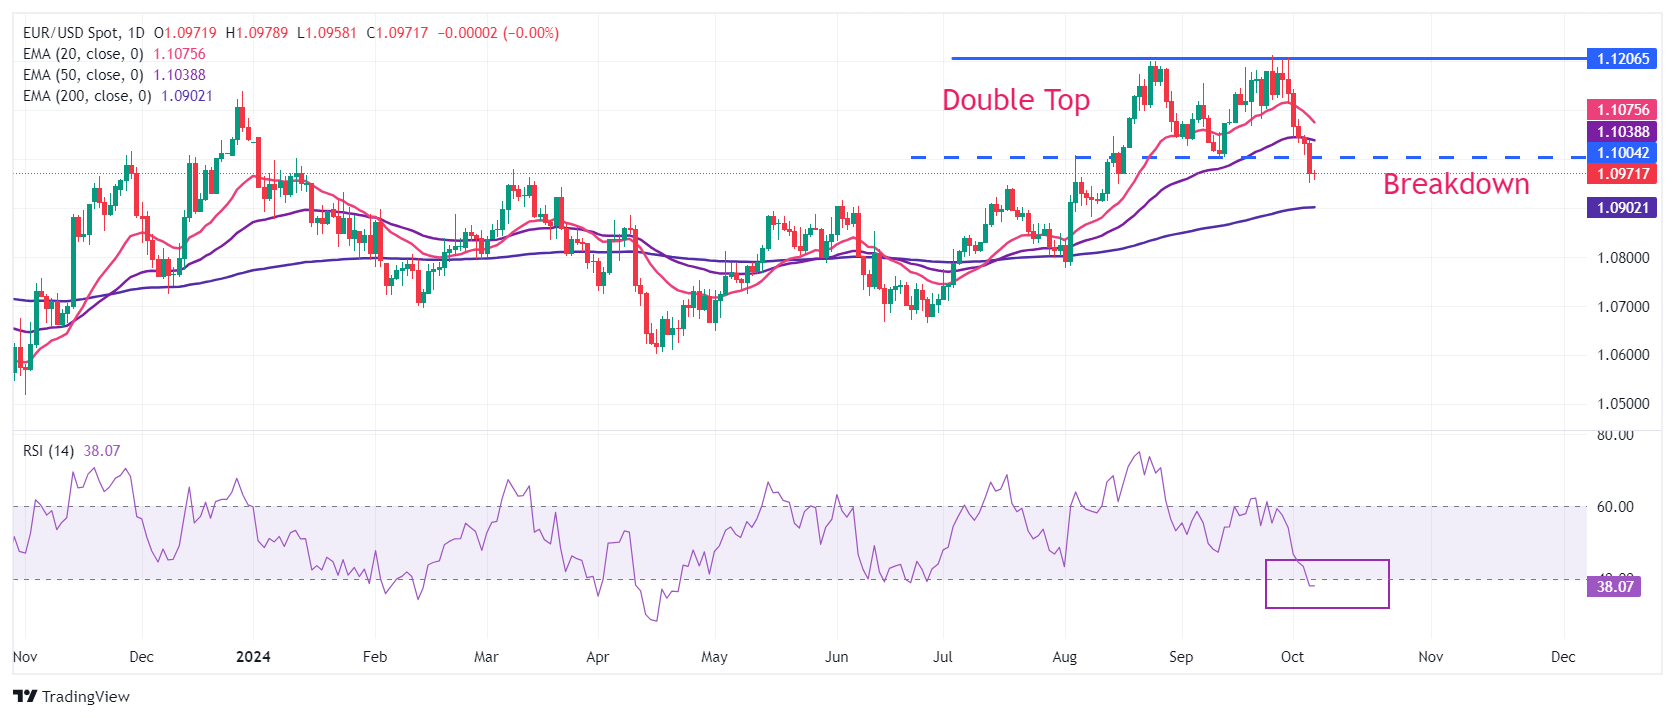
Task: Select the EMA 50 indicator legend
Action: click(x=82, y=75)
